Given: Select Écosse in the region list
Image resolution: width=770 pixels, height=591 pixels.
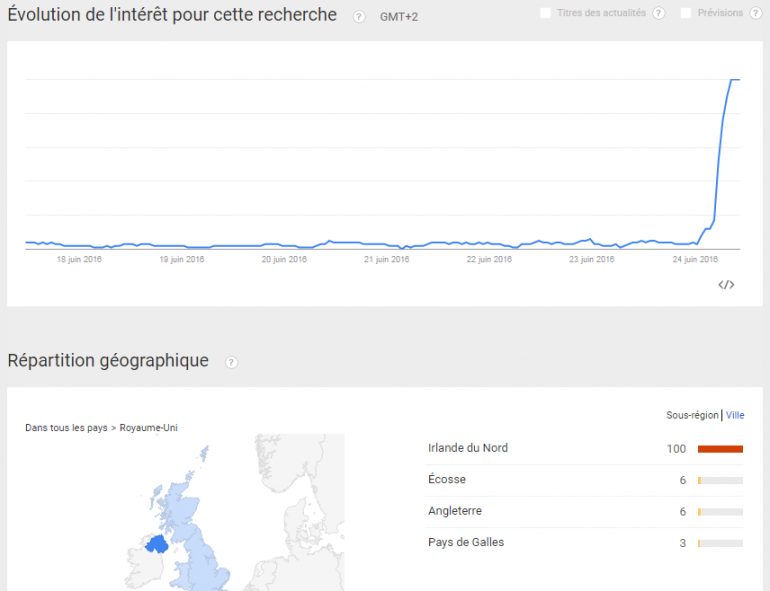Looking at the screenshot, I should click(447, 480).
